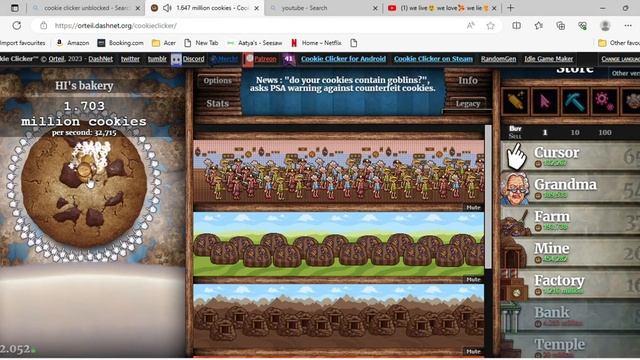The height and width of the screenshot is (360, 640).
Task: Click the address bar URL
Action: (x=116, y=26)
